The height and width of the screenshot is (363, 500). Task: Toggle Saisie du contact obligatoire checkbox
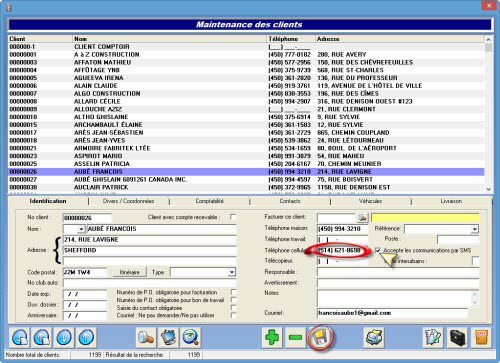(233, 307)
